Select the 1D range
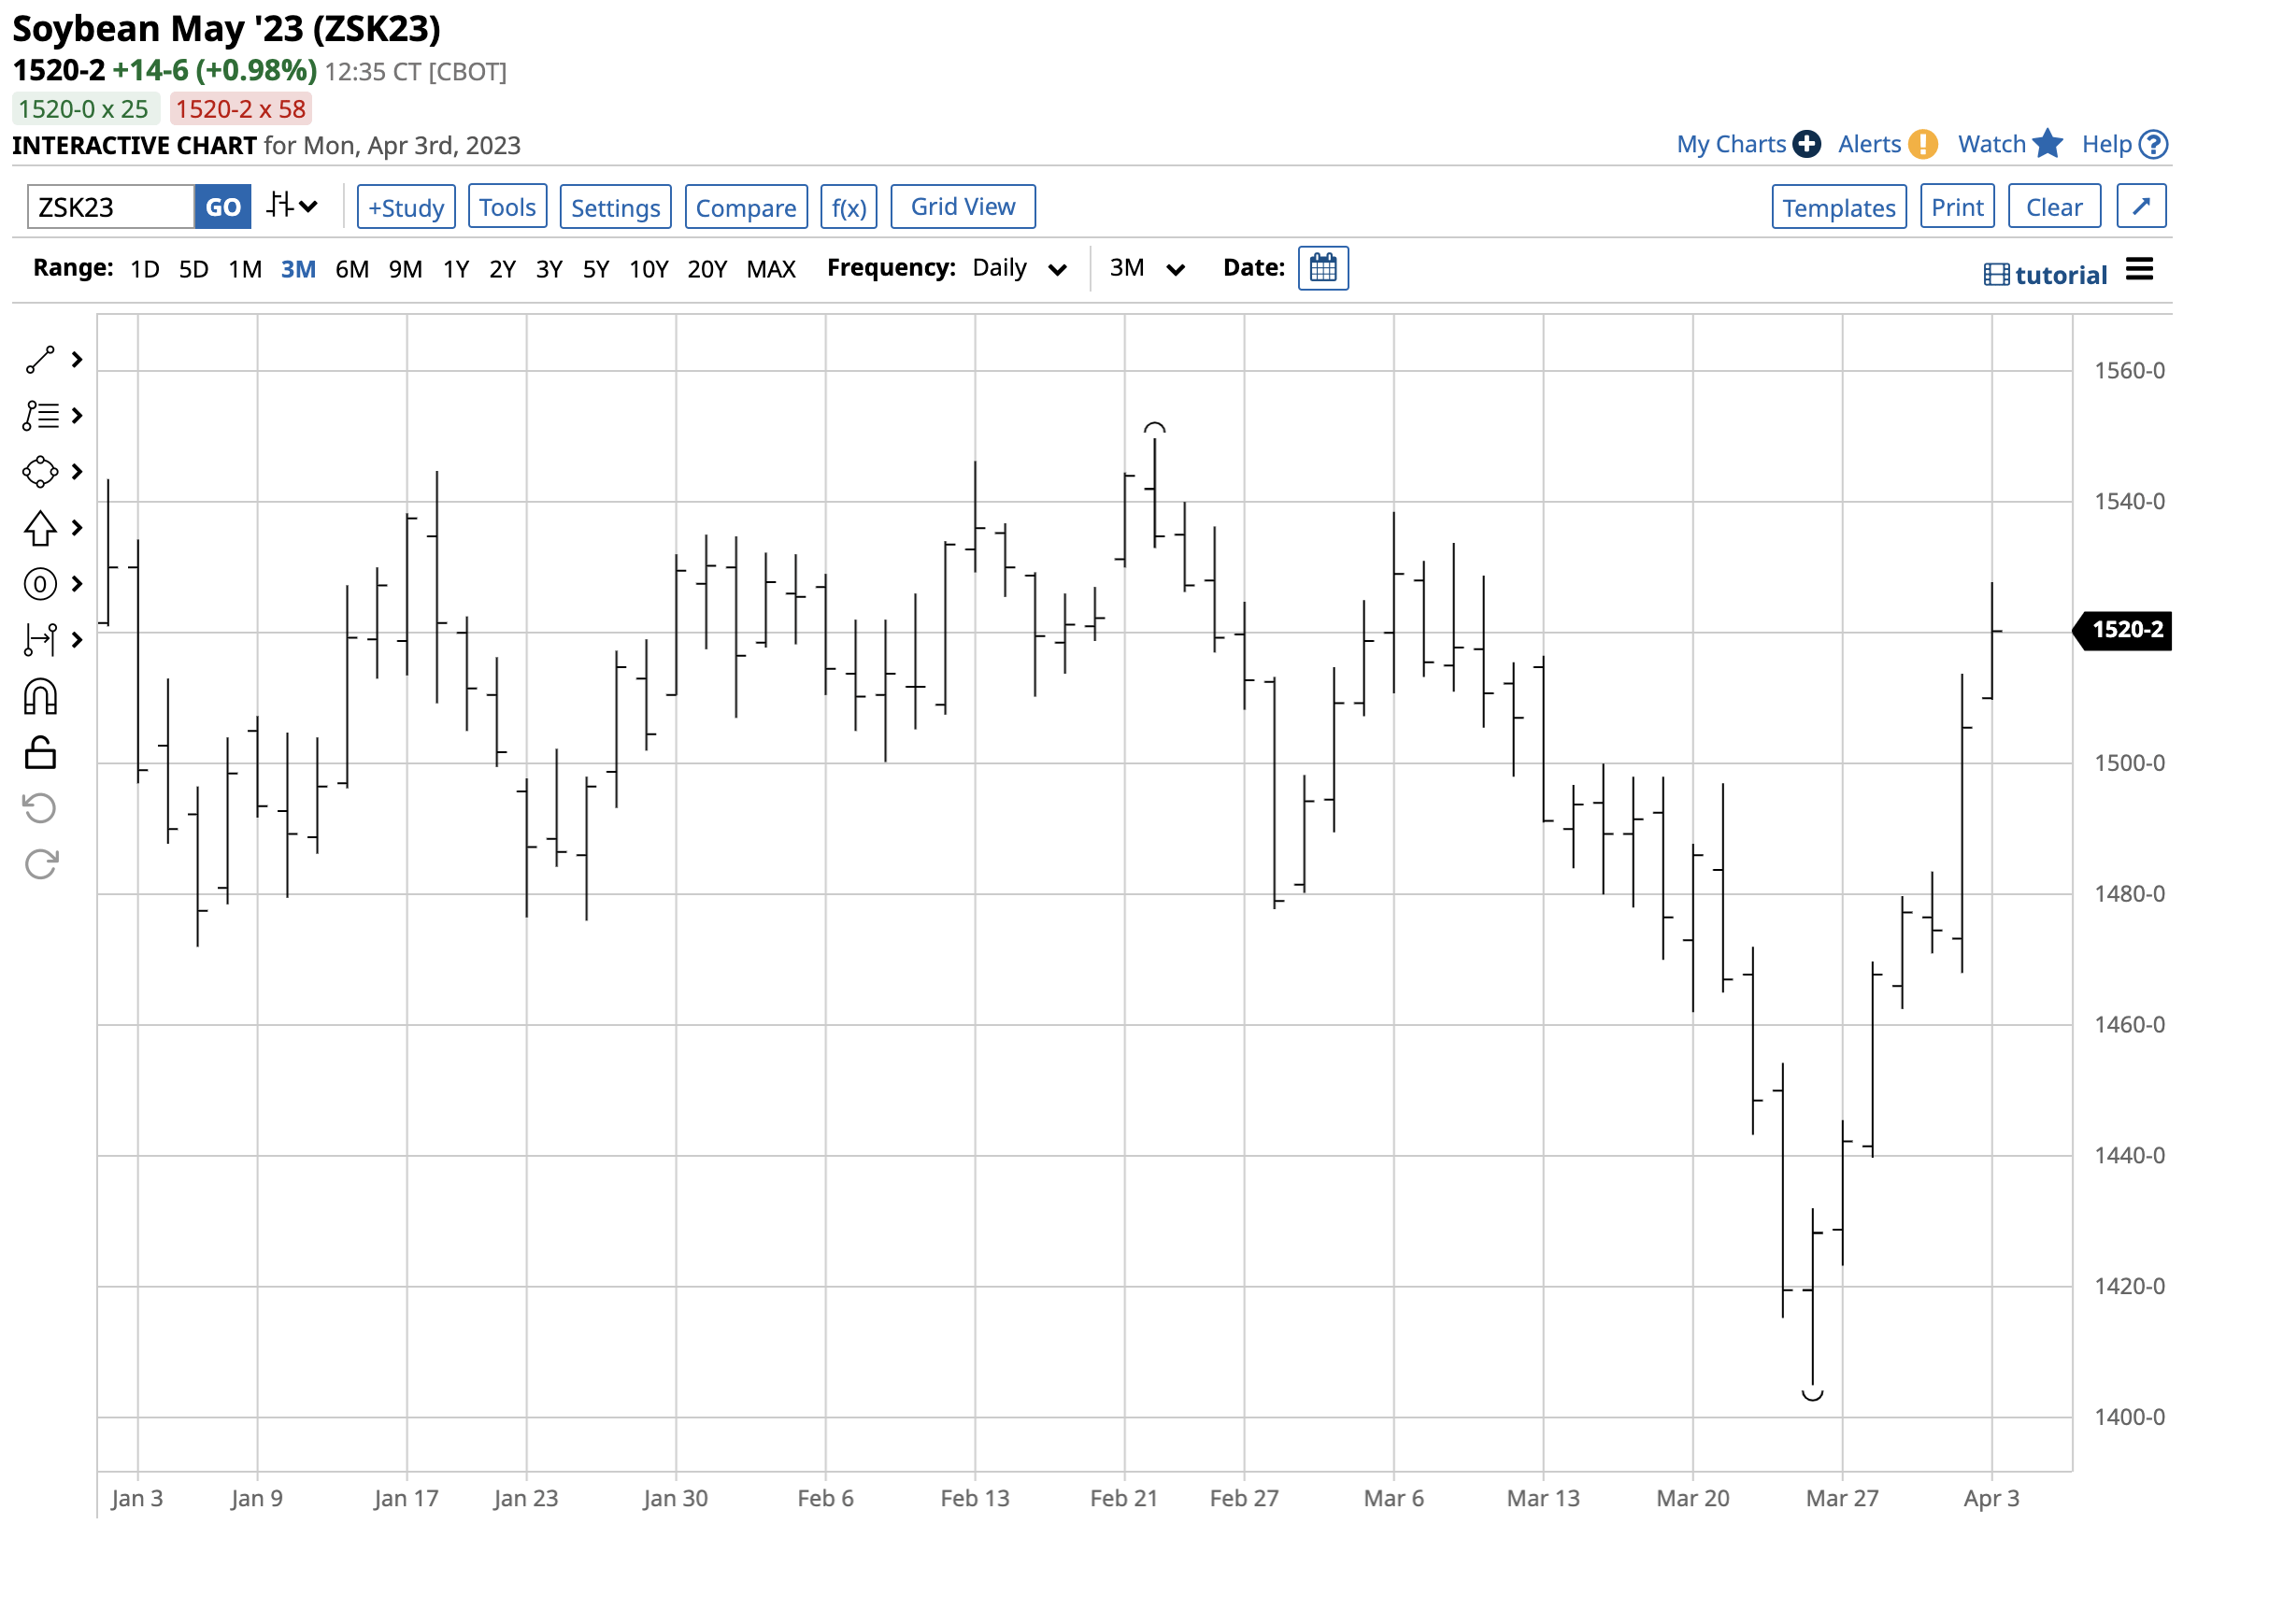 point(145,269)
